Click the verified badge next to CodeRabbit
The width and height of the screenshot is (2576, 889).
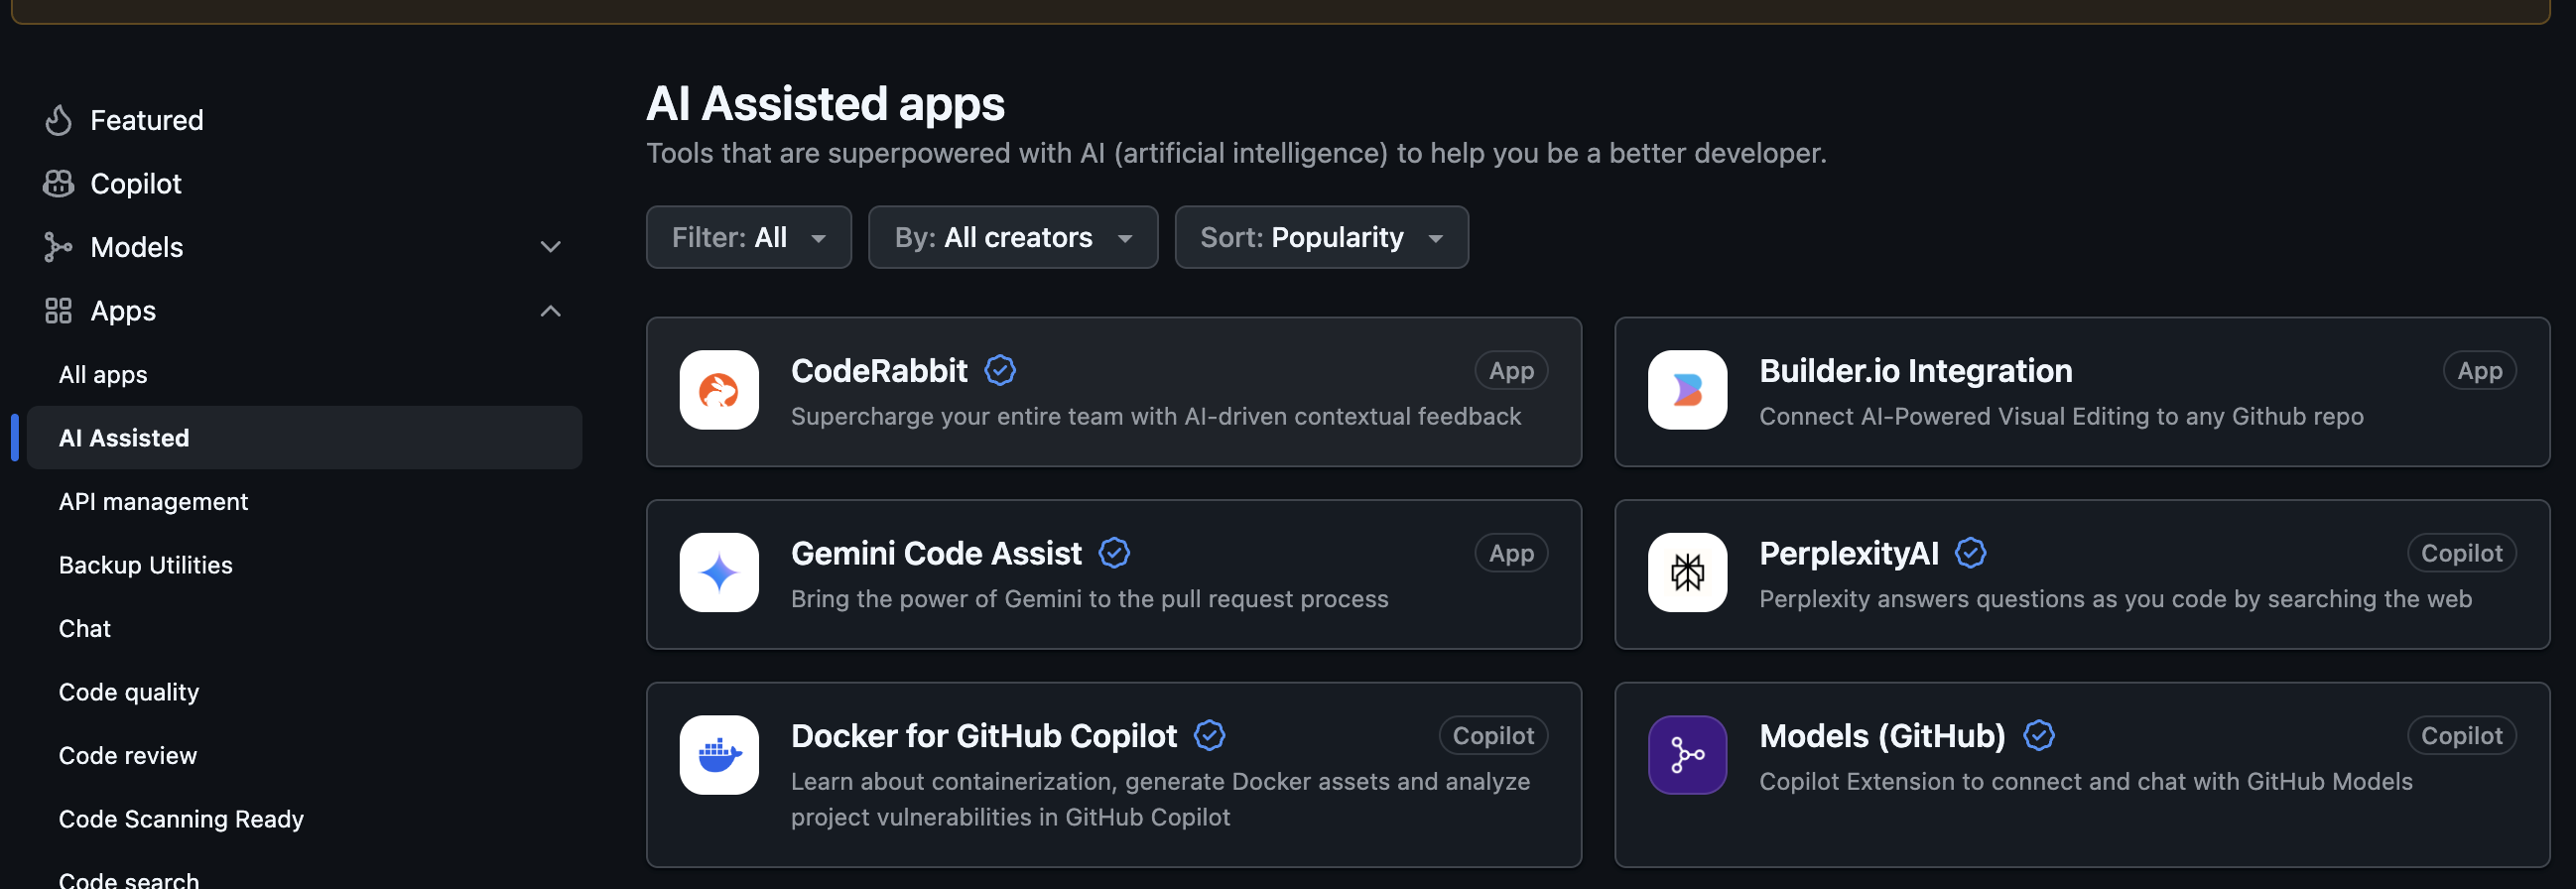click(x=999, y=371)
